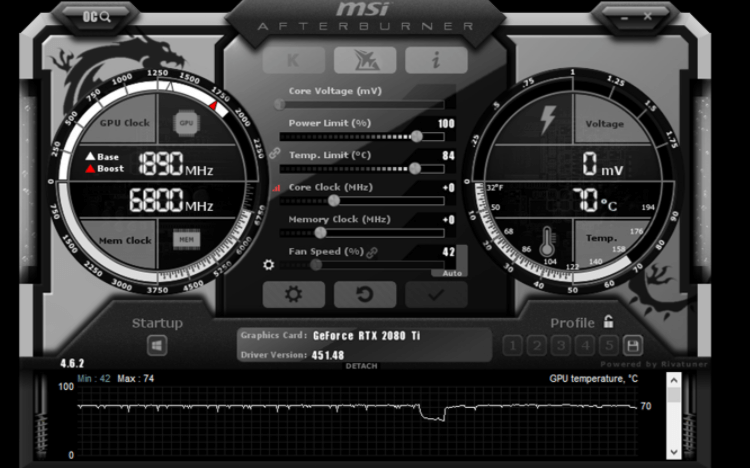Viewport: 750px width, 468px height.
Task: Click the airplane logo button
Action: 364,60
